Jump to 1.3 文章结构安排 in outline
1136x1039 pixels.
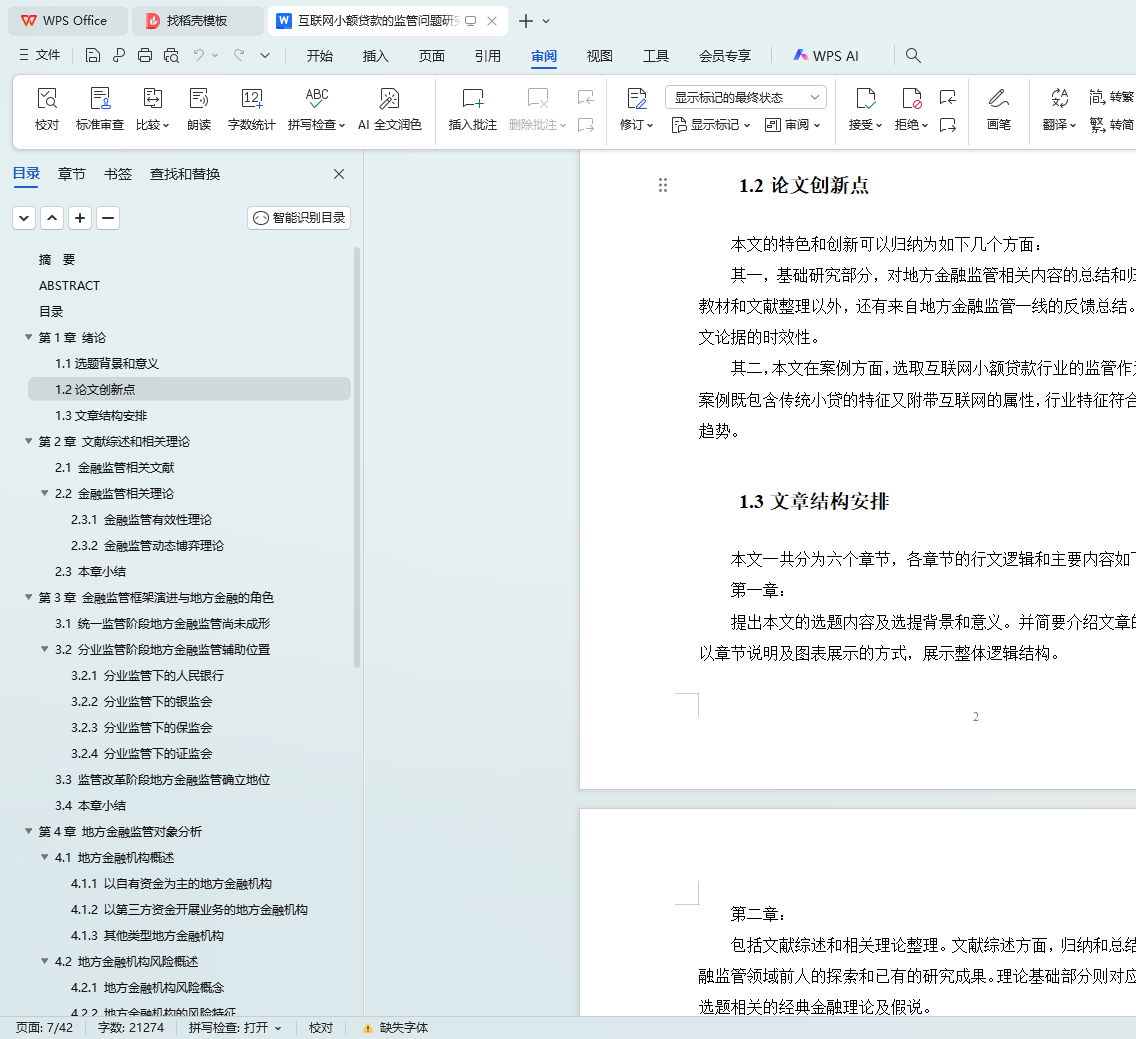point(101,415)
